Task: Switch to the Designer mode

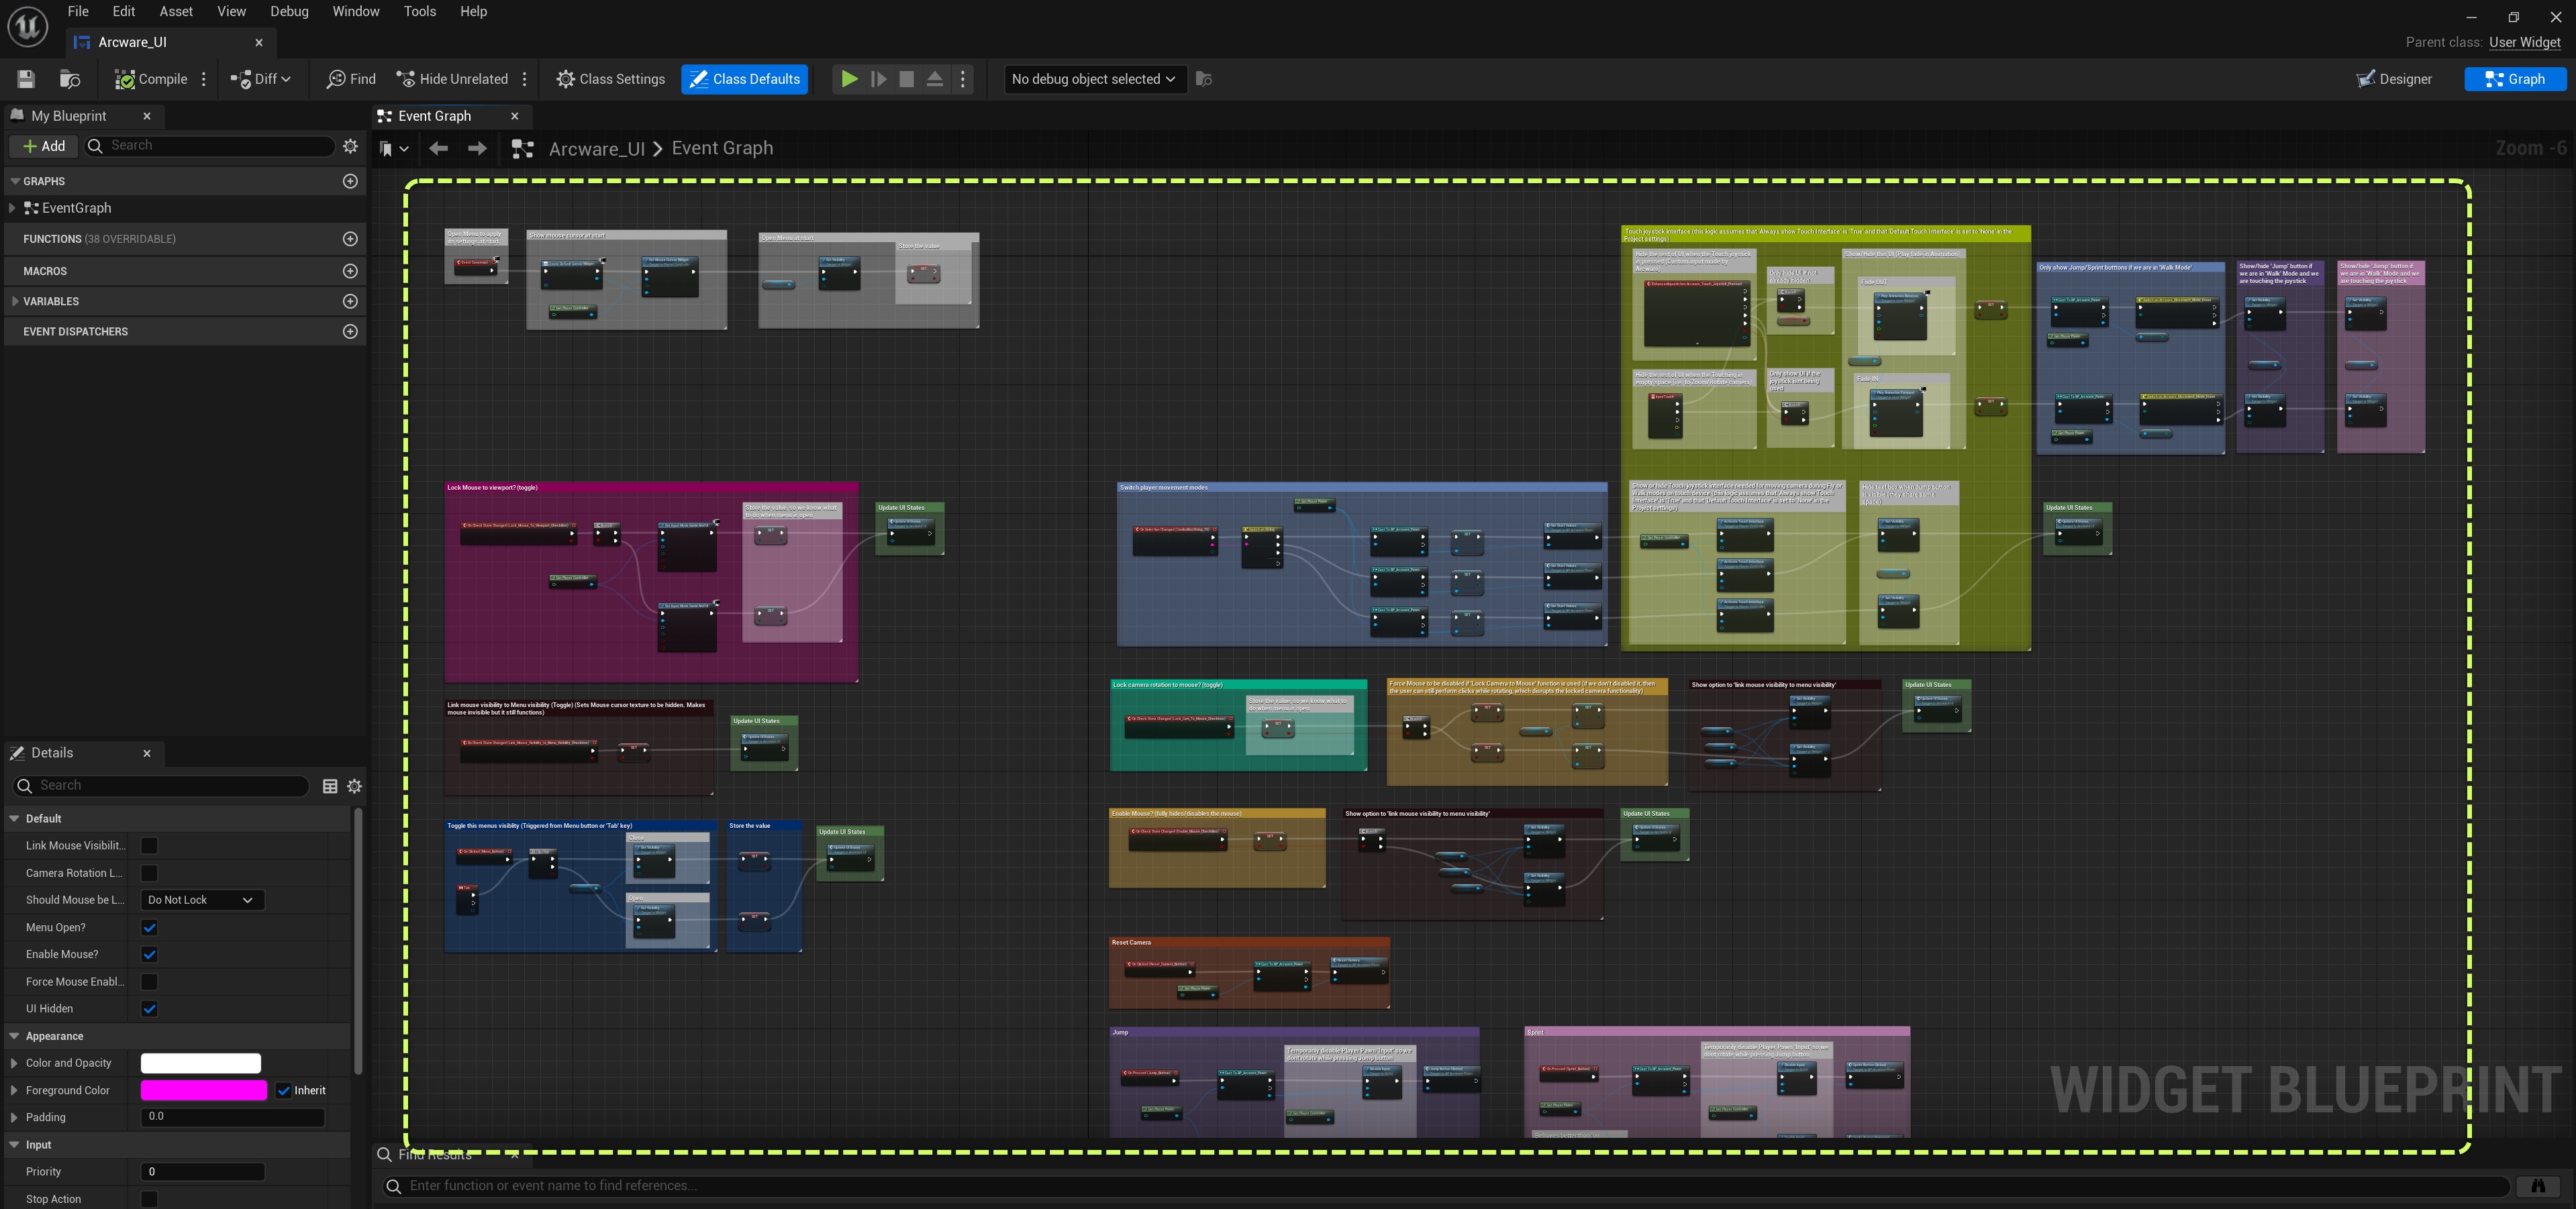Action: 2394,79
